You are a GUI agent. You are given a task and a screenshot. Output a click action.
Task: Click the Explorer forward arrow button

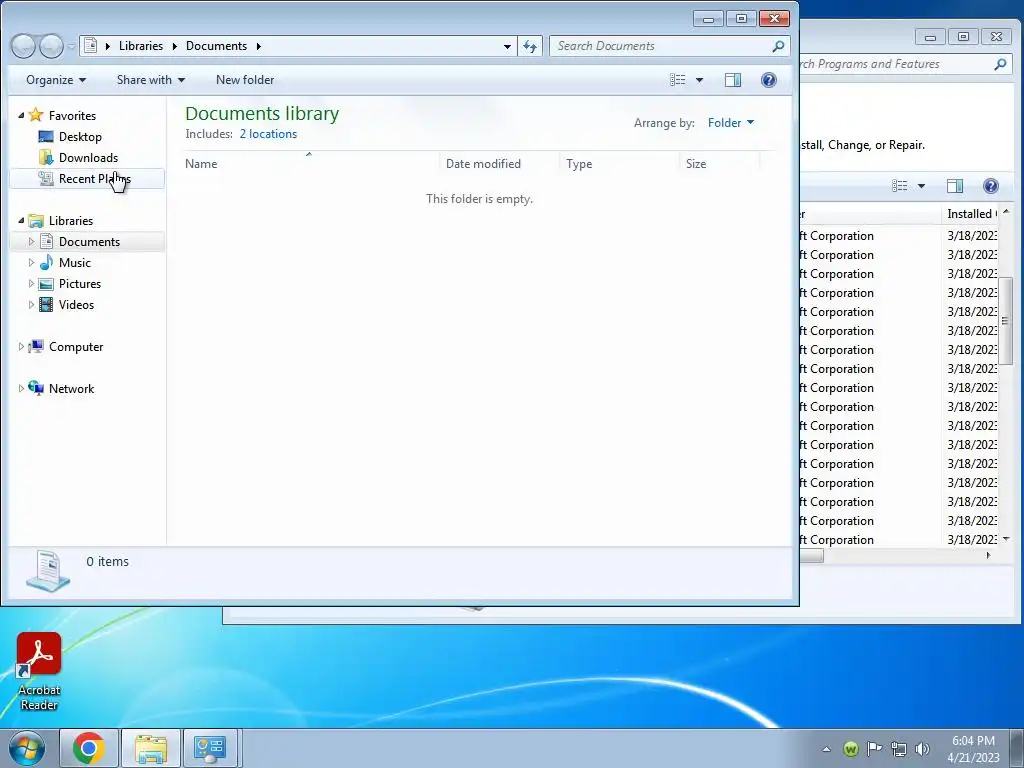tap(52, 46)
